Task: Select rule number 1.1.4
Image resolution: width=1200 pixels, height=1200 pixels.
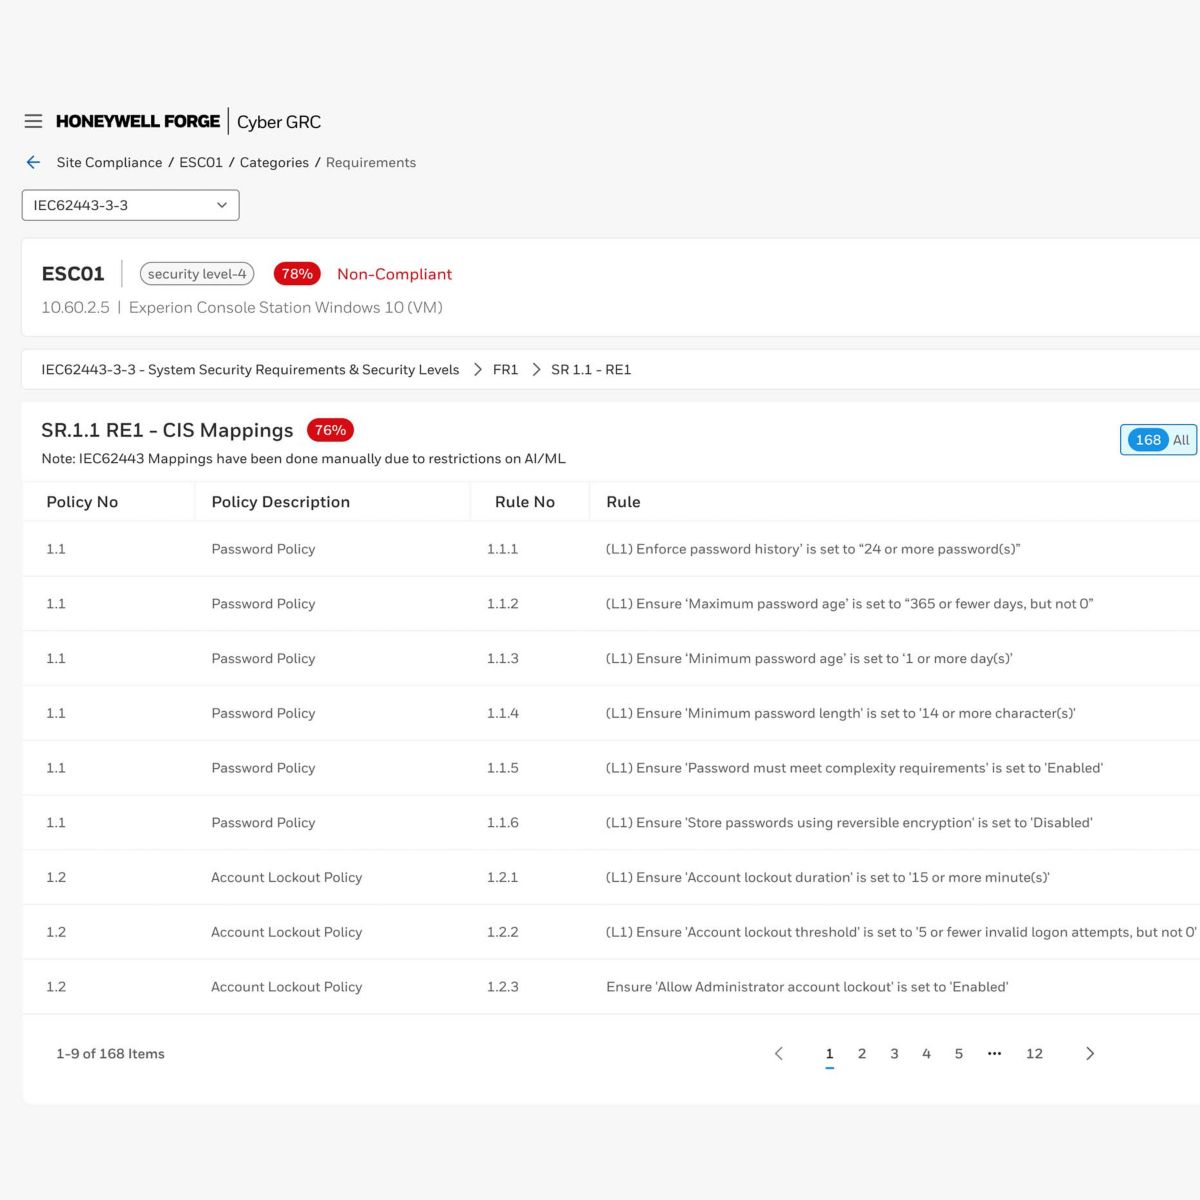Action: [x=502, y=713]
